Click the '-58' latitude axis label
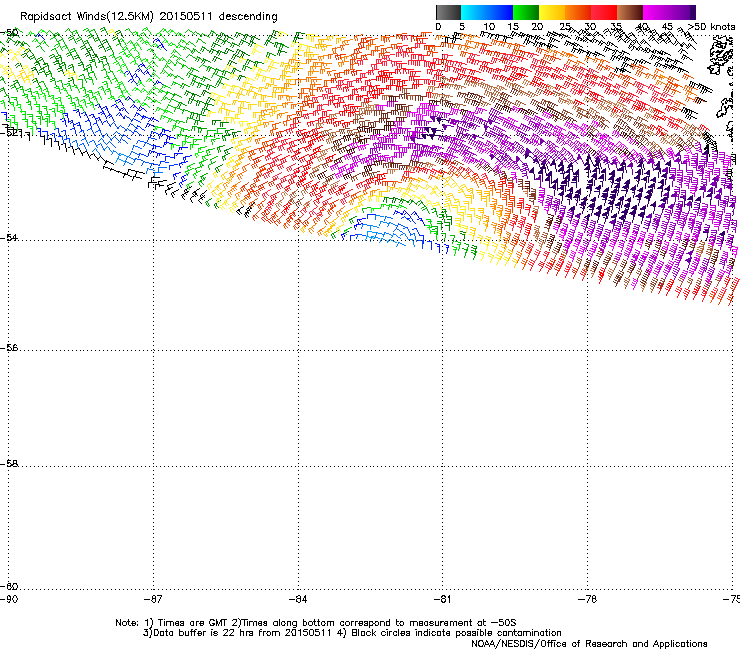The image size is (740, 650). [9, 464]
